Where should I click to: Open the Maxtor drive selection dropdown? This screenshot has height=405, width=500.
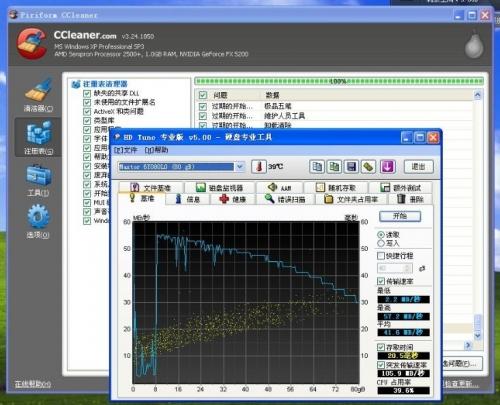coord(240,166)
